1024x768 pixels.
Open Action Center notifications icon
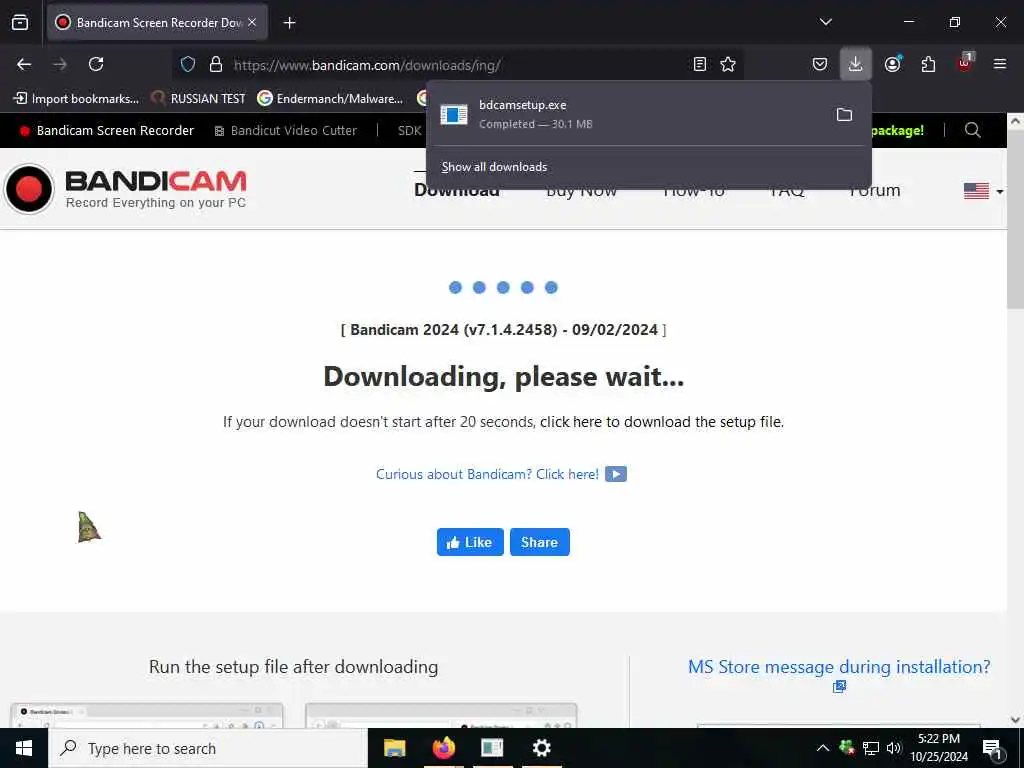[991, 748]
